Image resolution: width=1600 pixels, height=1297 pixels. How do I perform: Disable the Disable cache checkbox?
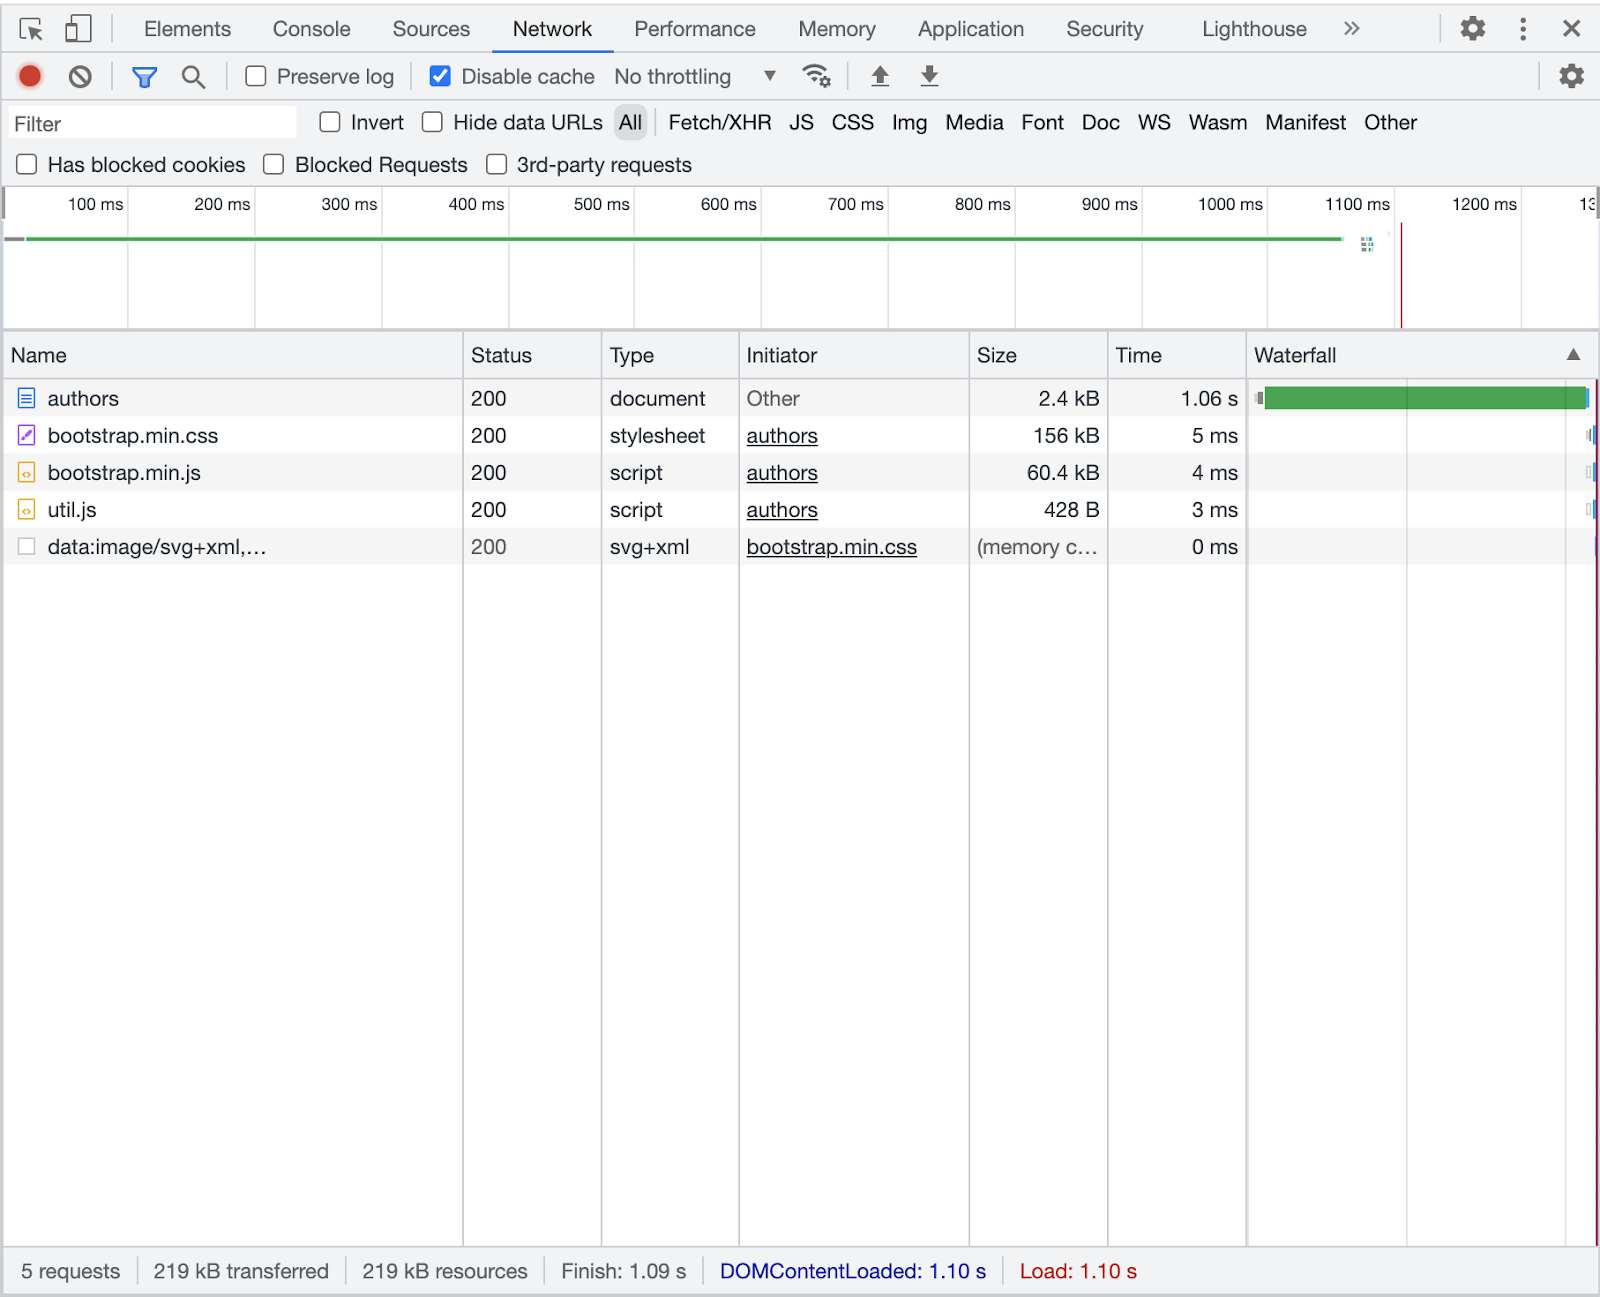point(440,75)
